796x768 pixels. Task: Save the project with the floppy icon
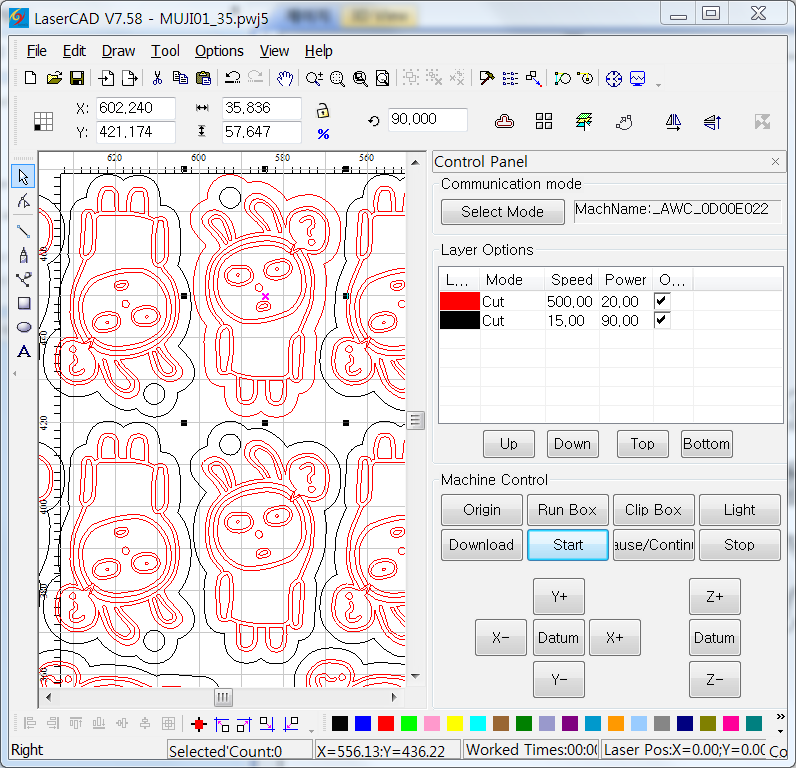77,78
